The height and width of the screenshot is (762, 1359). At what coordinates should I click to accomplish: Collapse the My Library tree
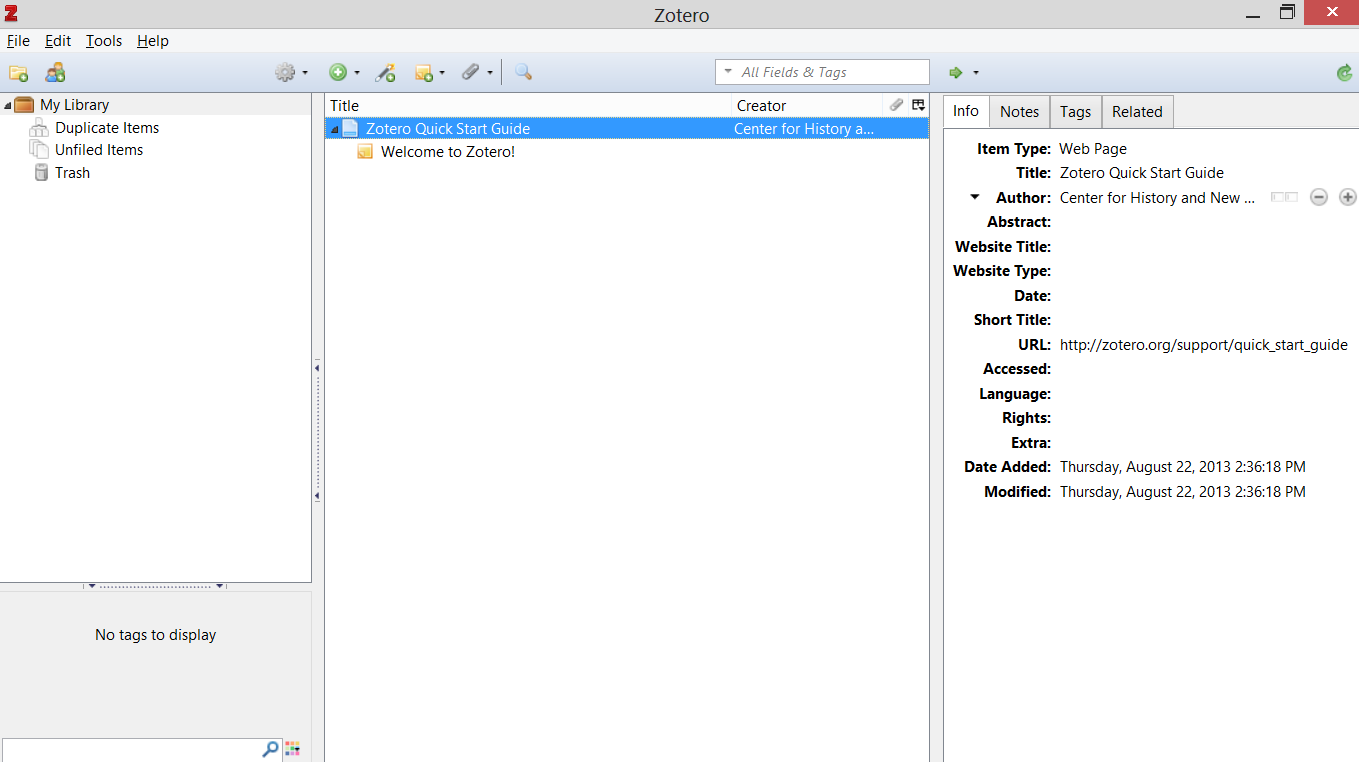click(8, 106)
